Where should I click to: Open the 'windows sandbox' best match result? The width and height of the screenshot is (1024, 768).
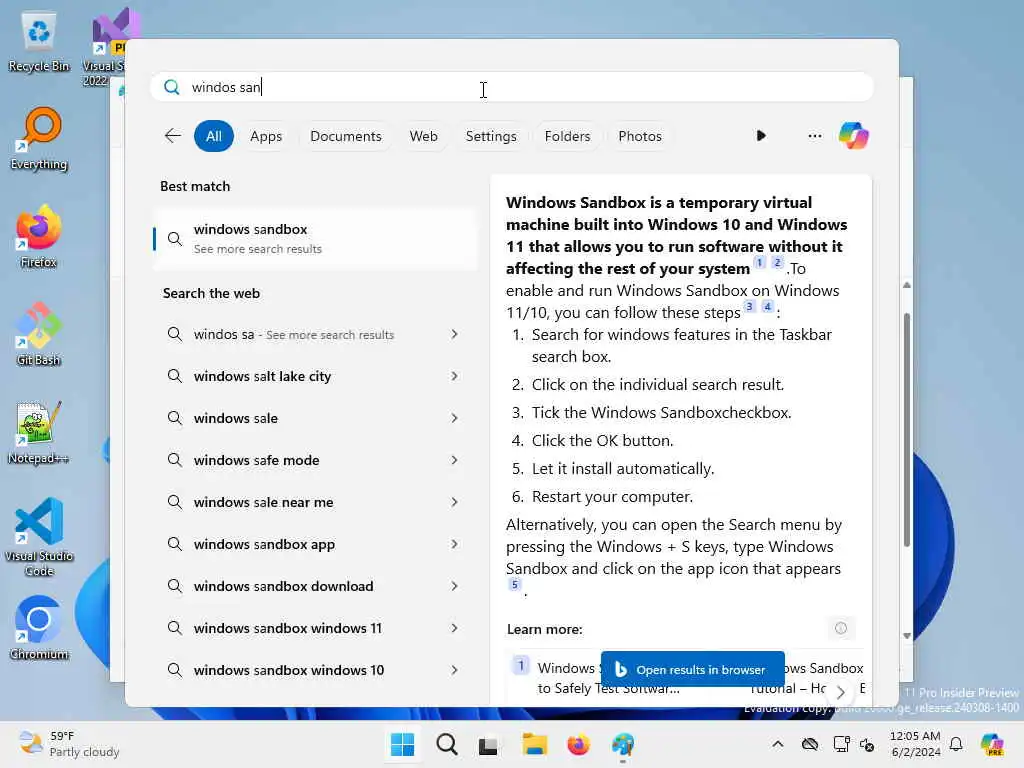(x=315, y=238)
